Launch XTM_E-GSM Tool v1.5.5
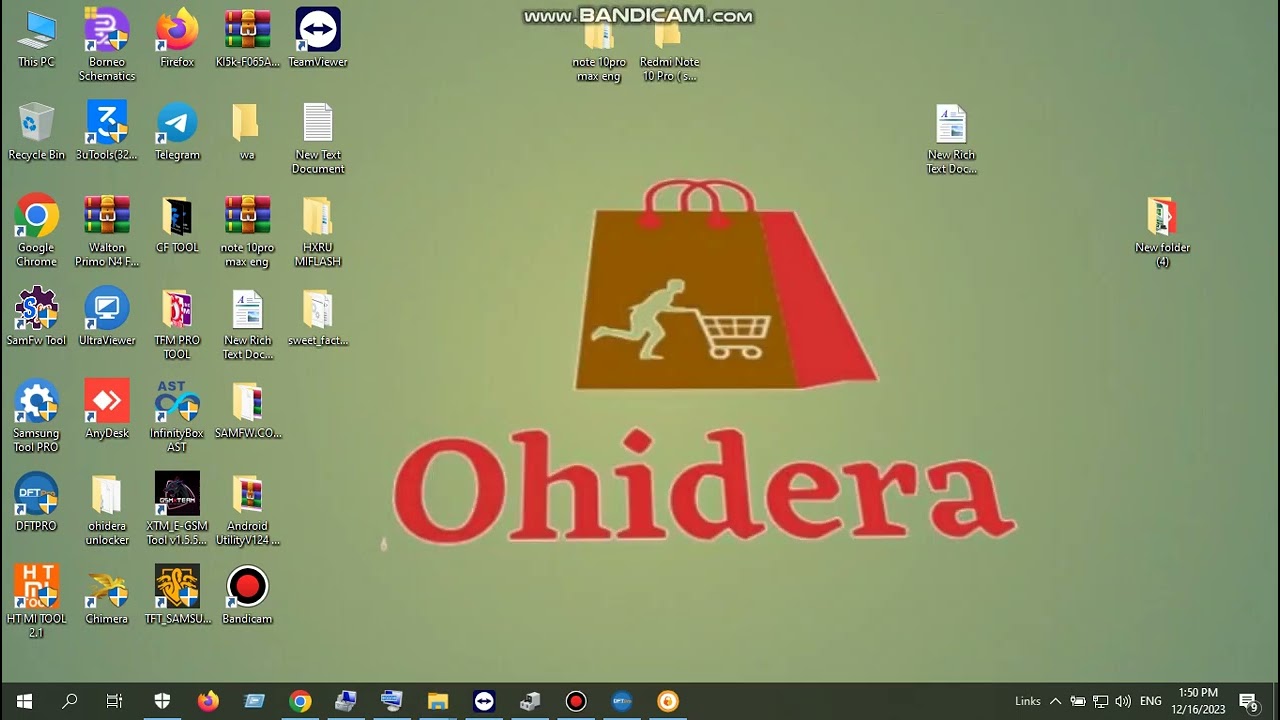Viewport: 1280px width, 720px height. 177,510
